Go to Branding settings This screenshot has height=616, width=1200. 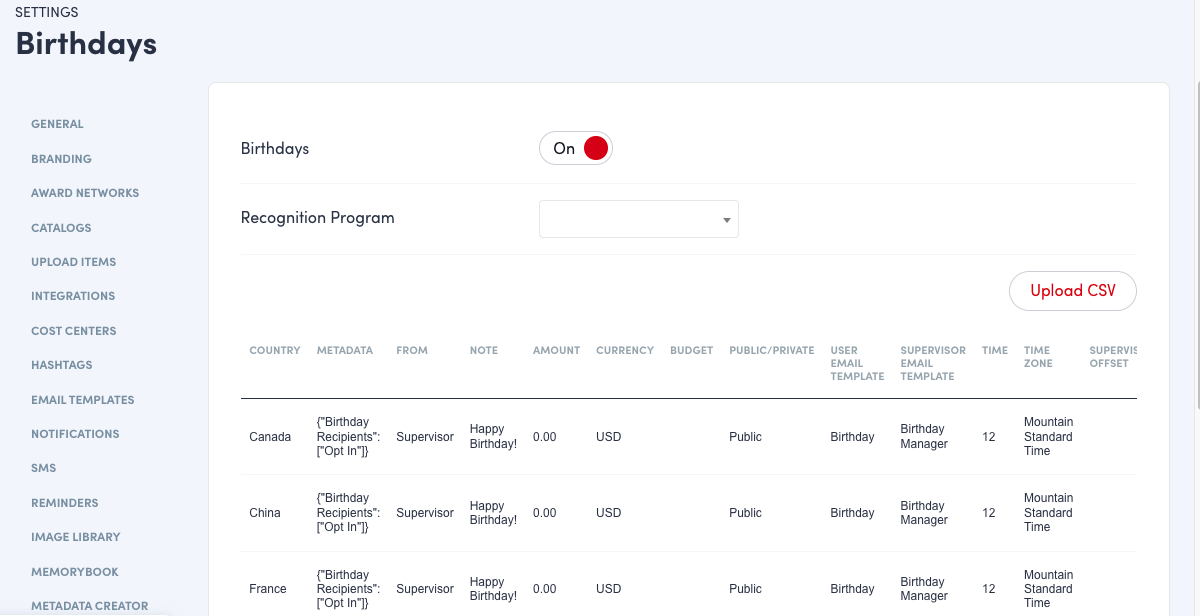61,159
